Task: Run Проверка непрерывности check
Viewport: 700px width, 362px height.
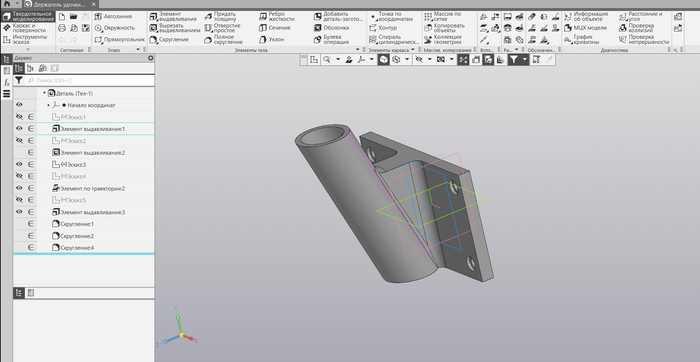Action: tap(644, 39)
